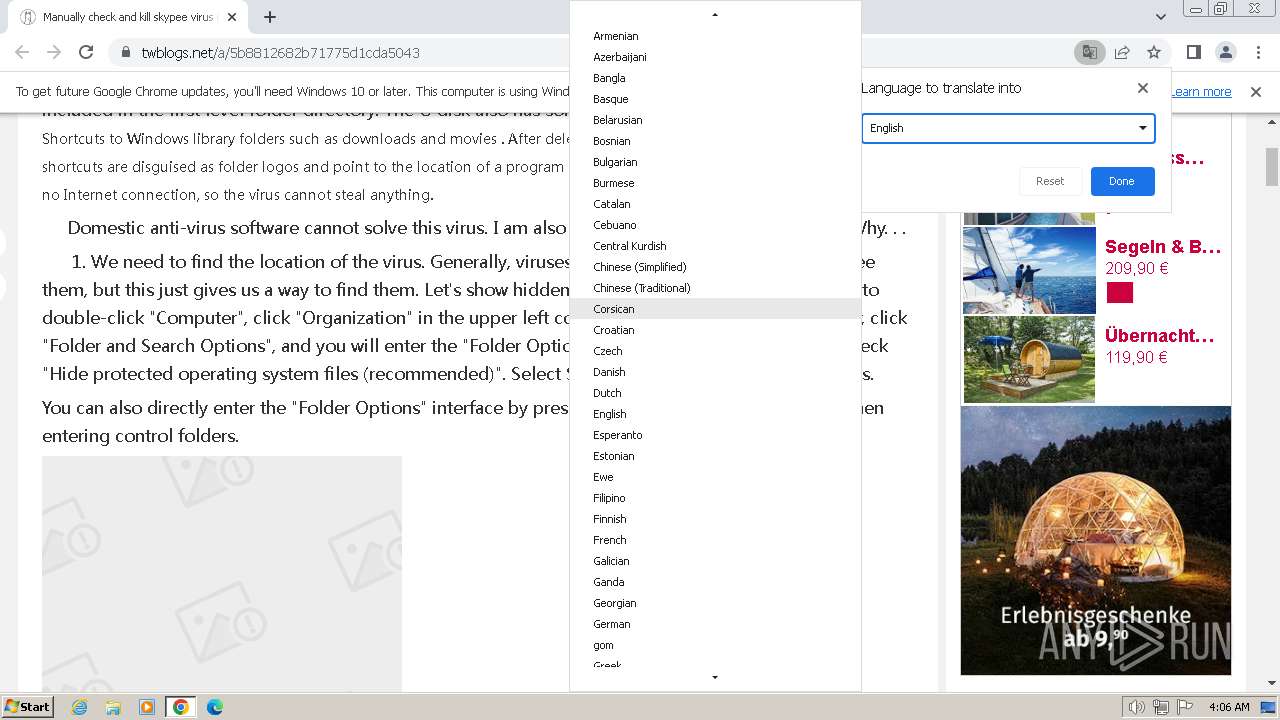Select Bulgarian language option
The height and width of the screenshot is (720, 1280).
coord(715,162)
